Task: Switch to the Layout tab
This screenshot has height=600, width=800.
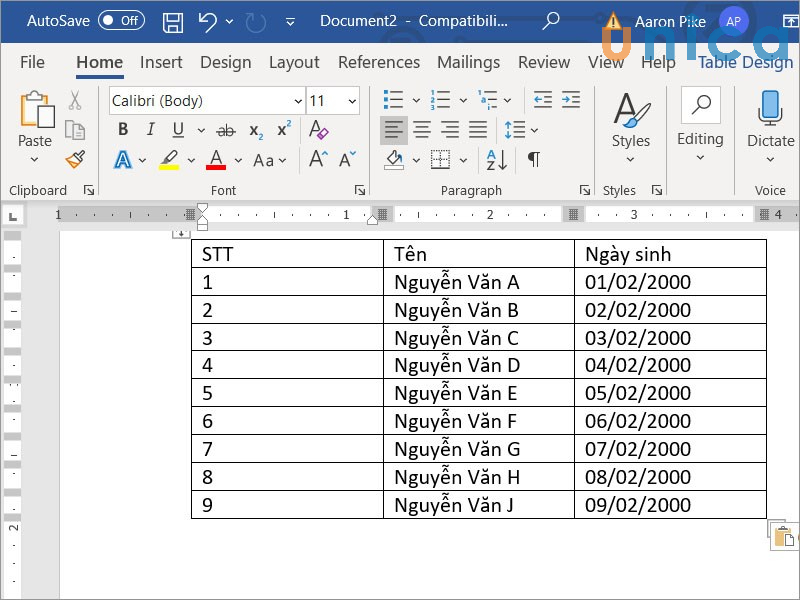Action: (x=294, y=62)
